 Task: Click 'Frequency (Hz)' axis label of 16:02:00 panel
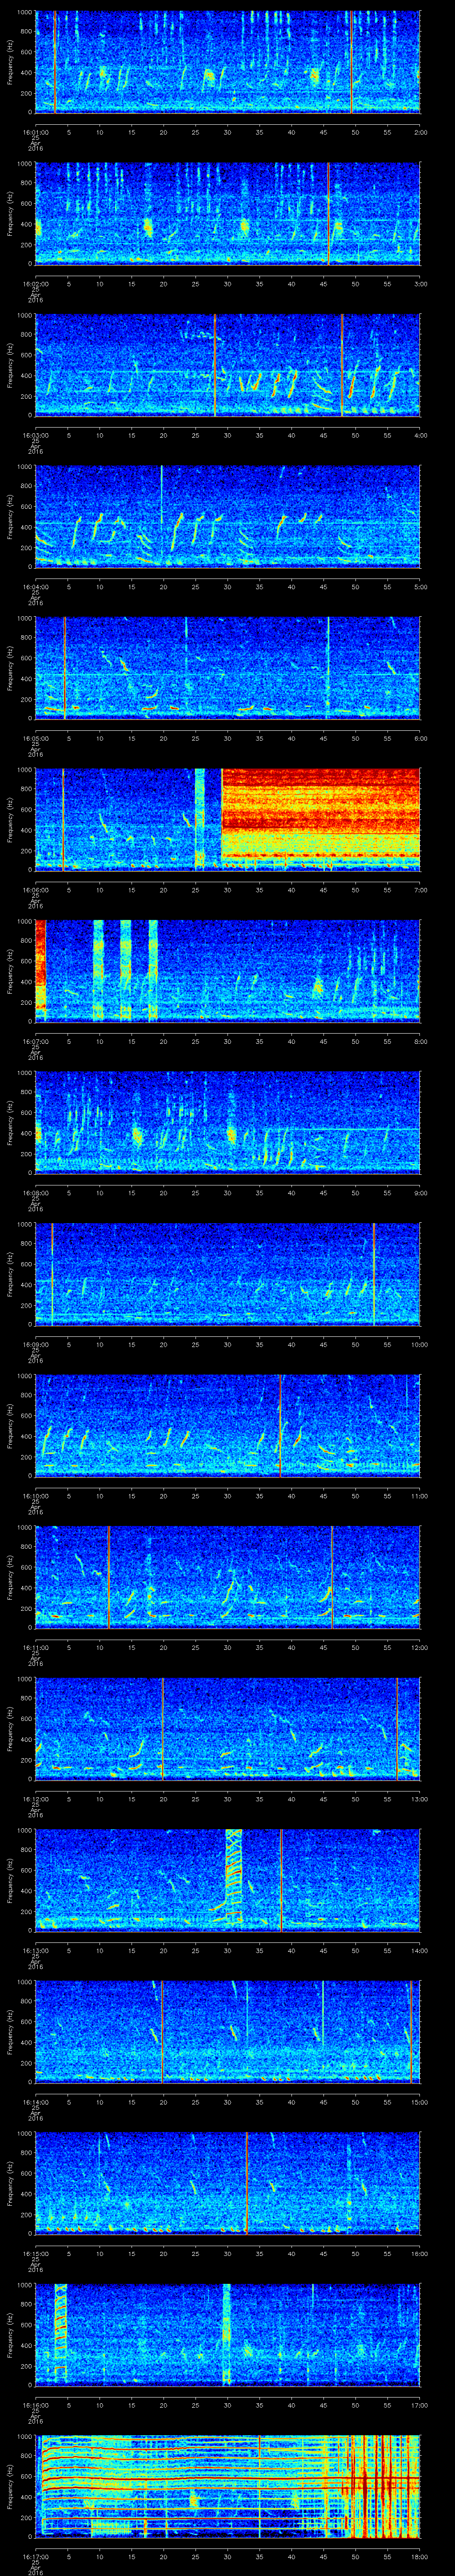pos(11,213)
